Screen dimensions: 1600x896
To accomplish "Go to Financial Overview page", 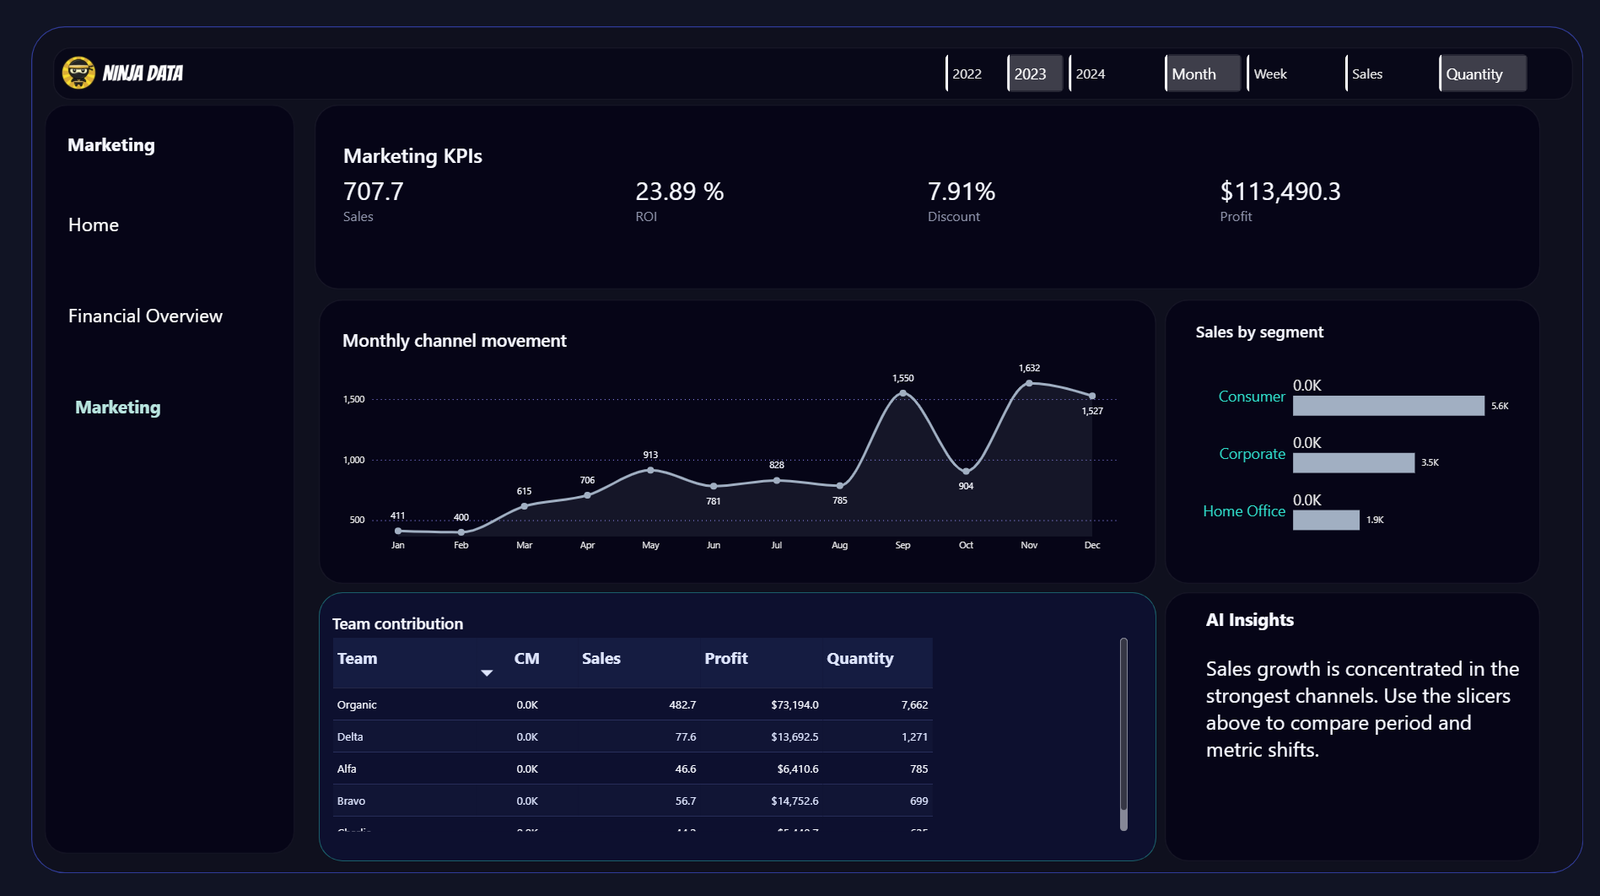I will (x=145, y=316).
